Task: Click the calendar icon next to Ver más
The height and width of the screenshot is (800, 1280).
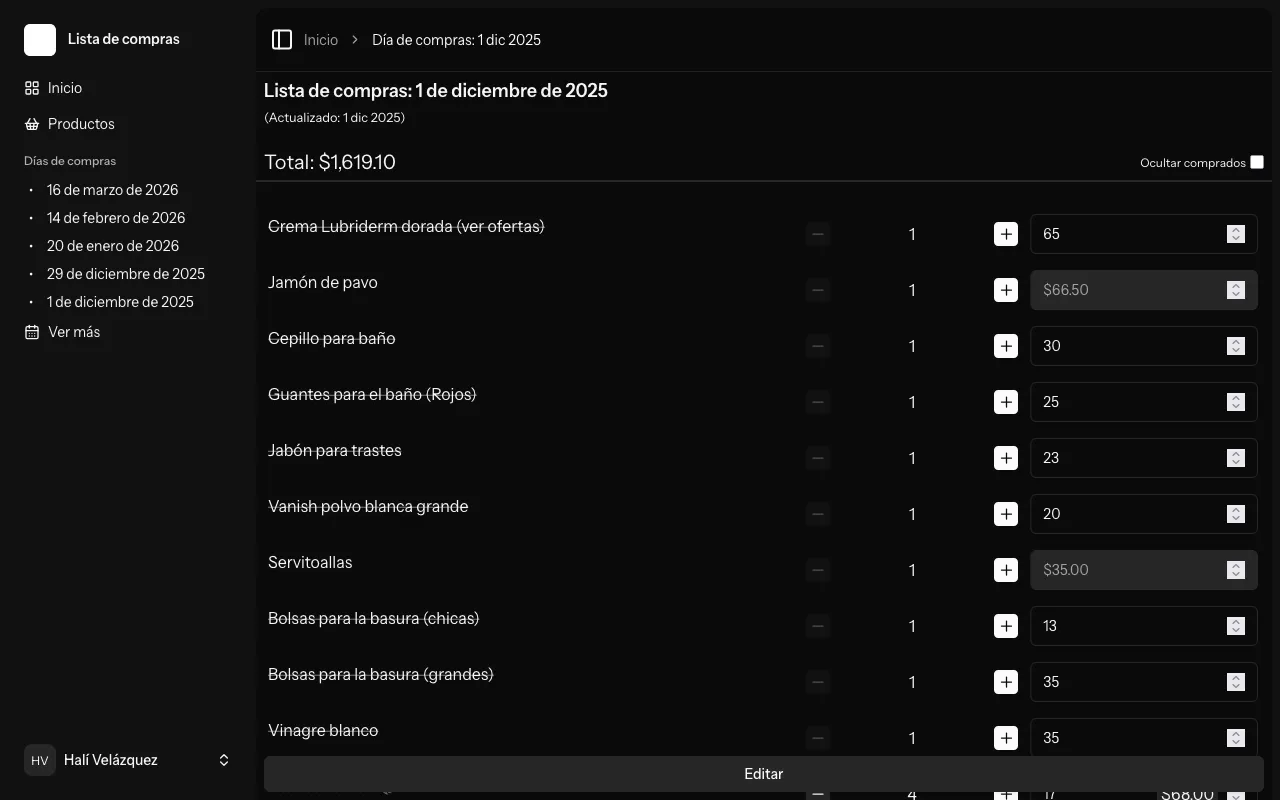Action: click(x=30, y=331)
